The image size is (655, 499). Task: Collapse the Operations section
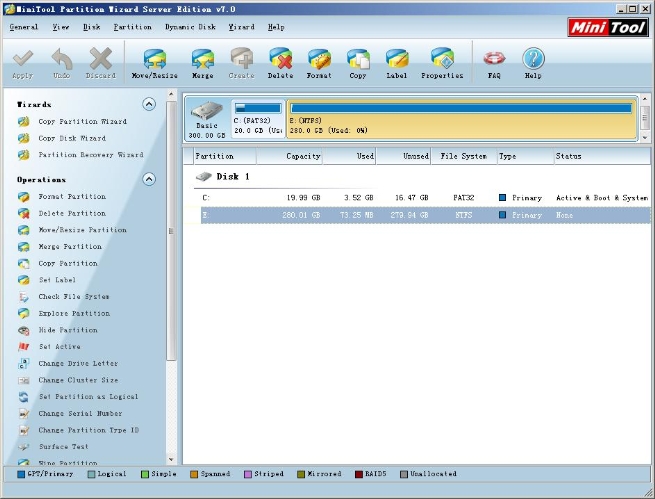(149, 179)
